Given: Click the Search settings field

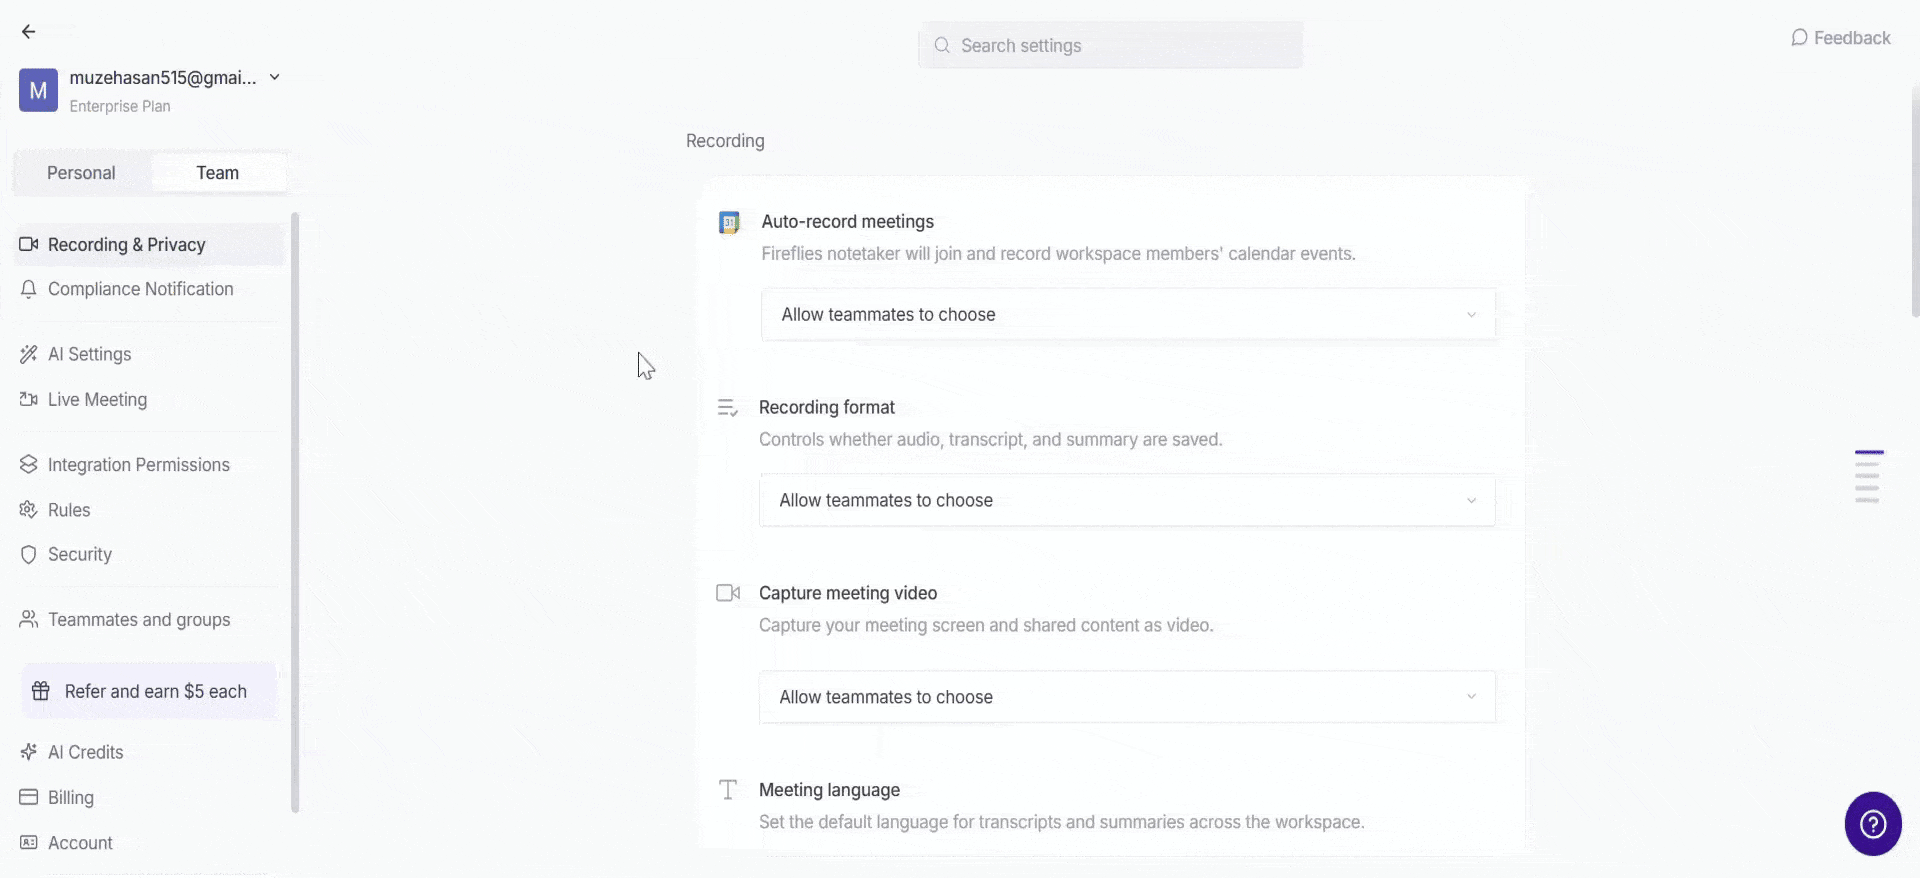Looking at the screenshot, I should [1110, 45].
